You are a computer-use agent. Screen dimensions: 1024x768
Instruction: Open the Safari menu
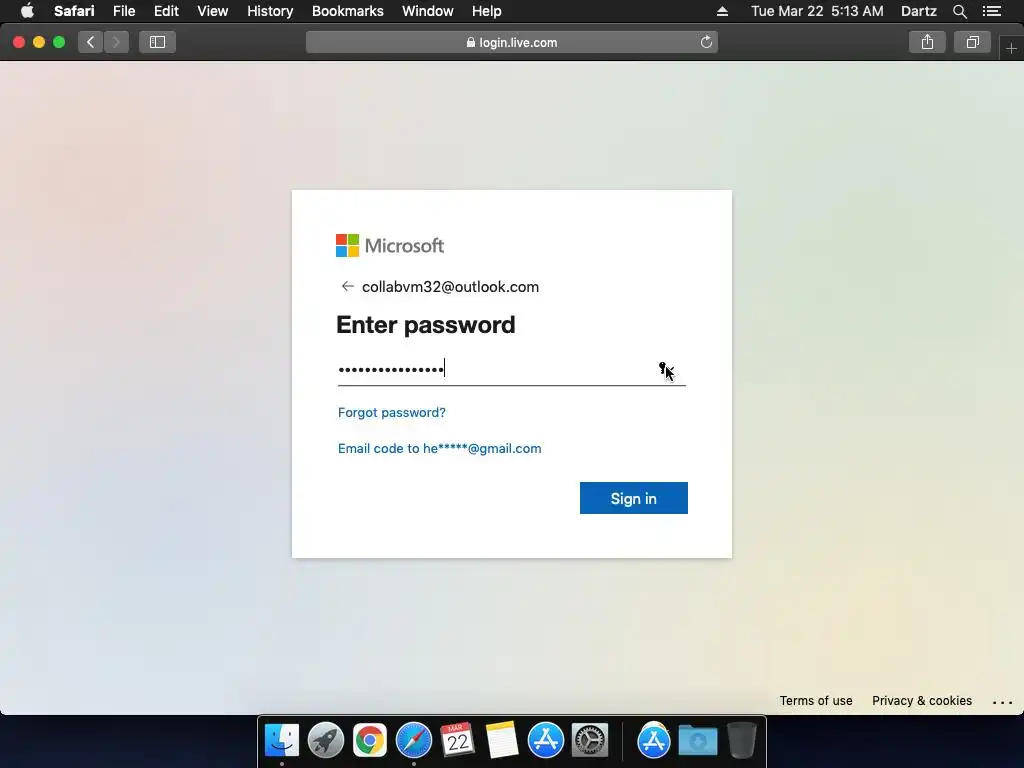(74, 11)
